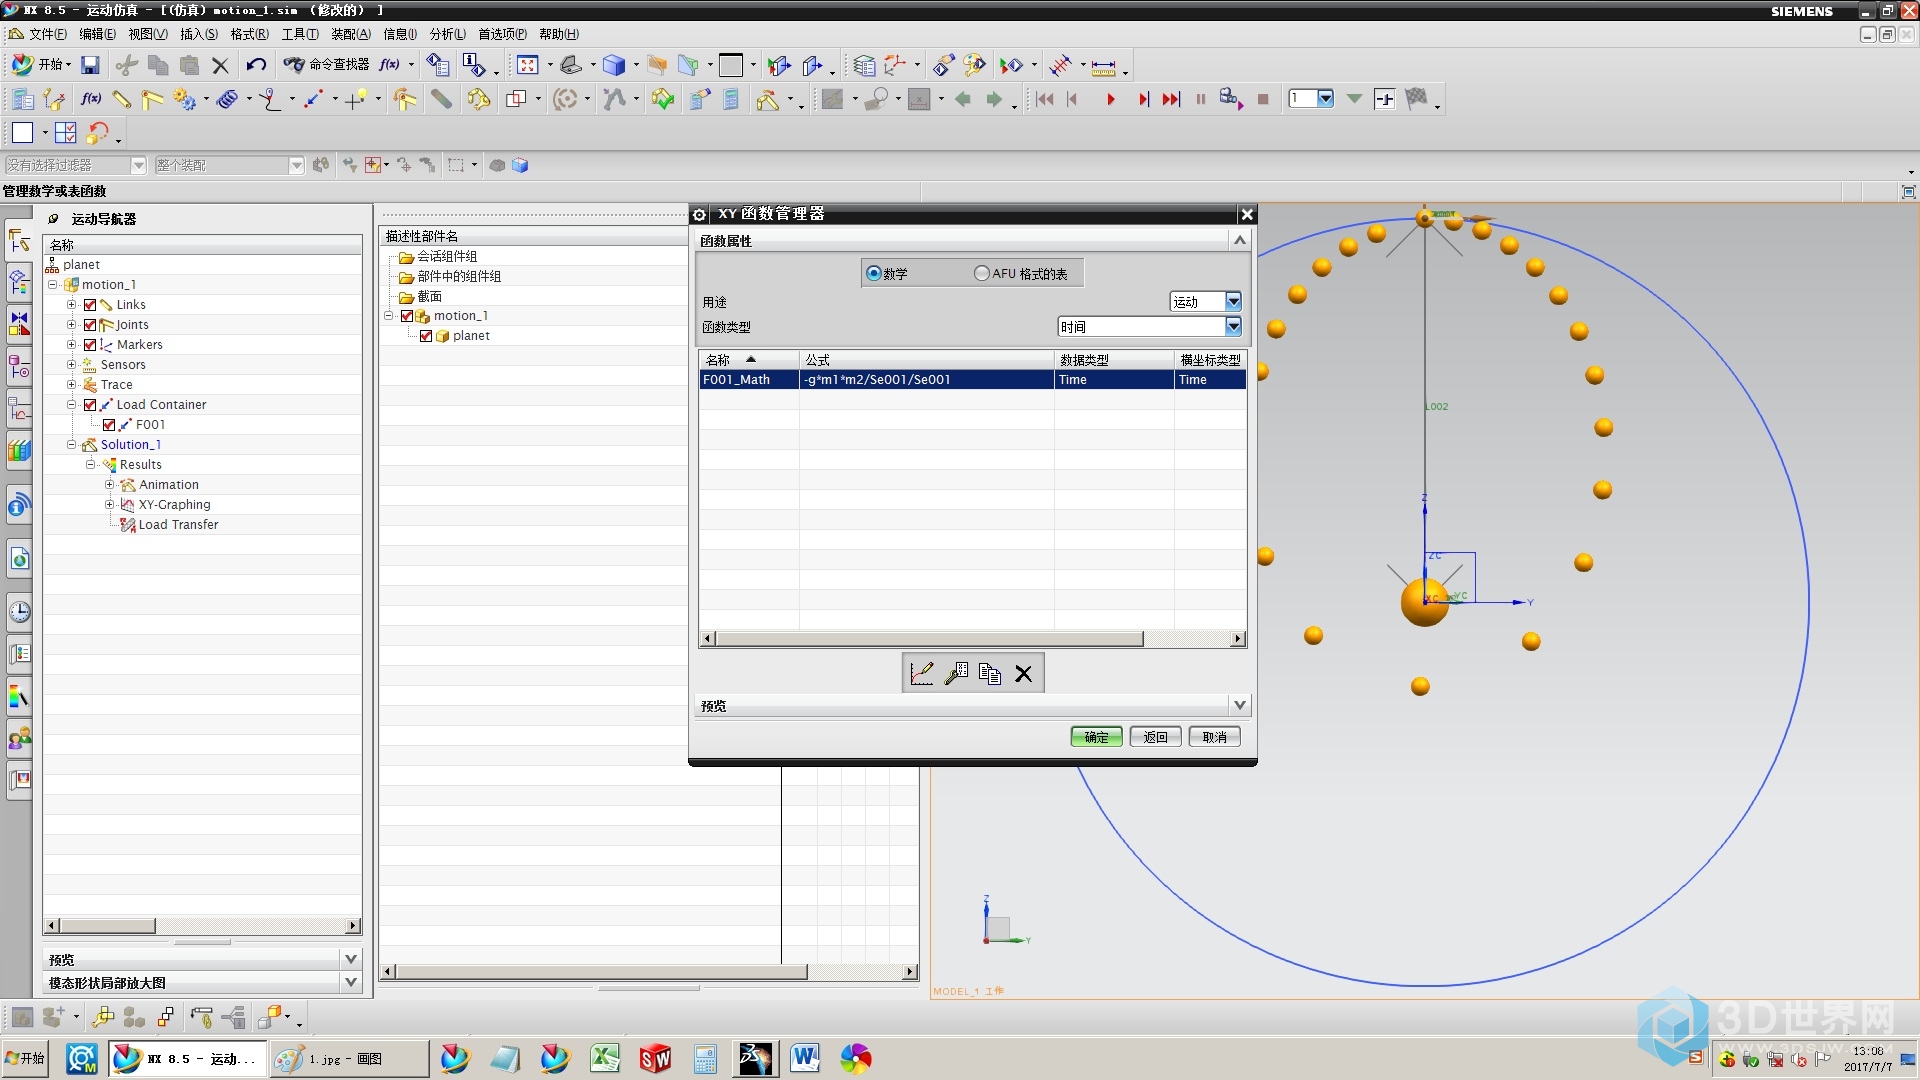Viewport: 1920px width, 1080px height.
Task: Toggle the Load Container checkbox
Action: (90, 405)
